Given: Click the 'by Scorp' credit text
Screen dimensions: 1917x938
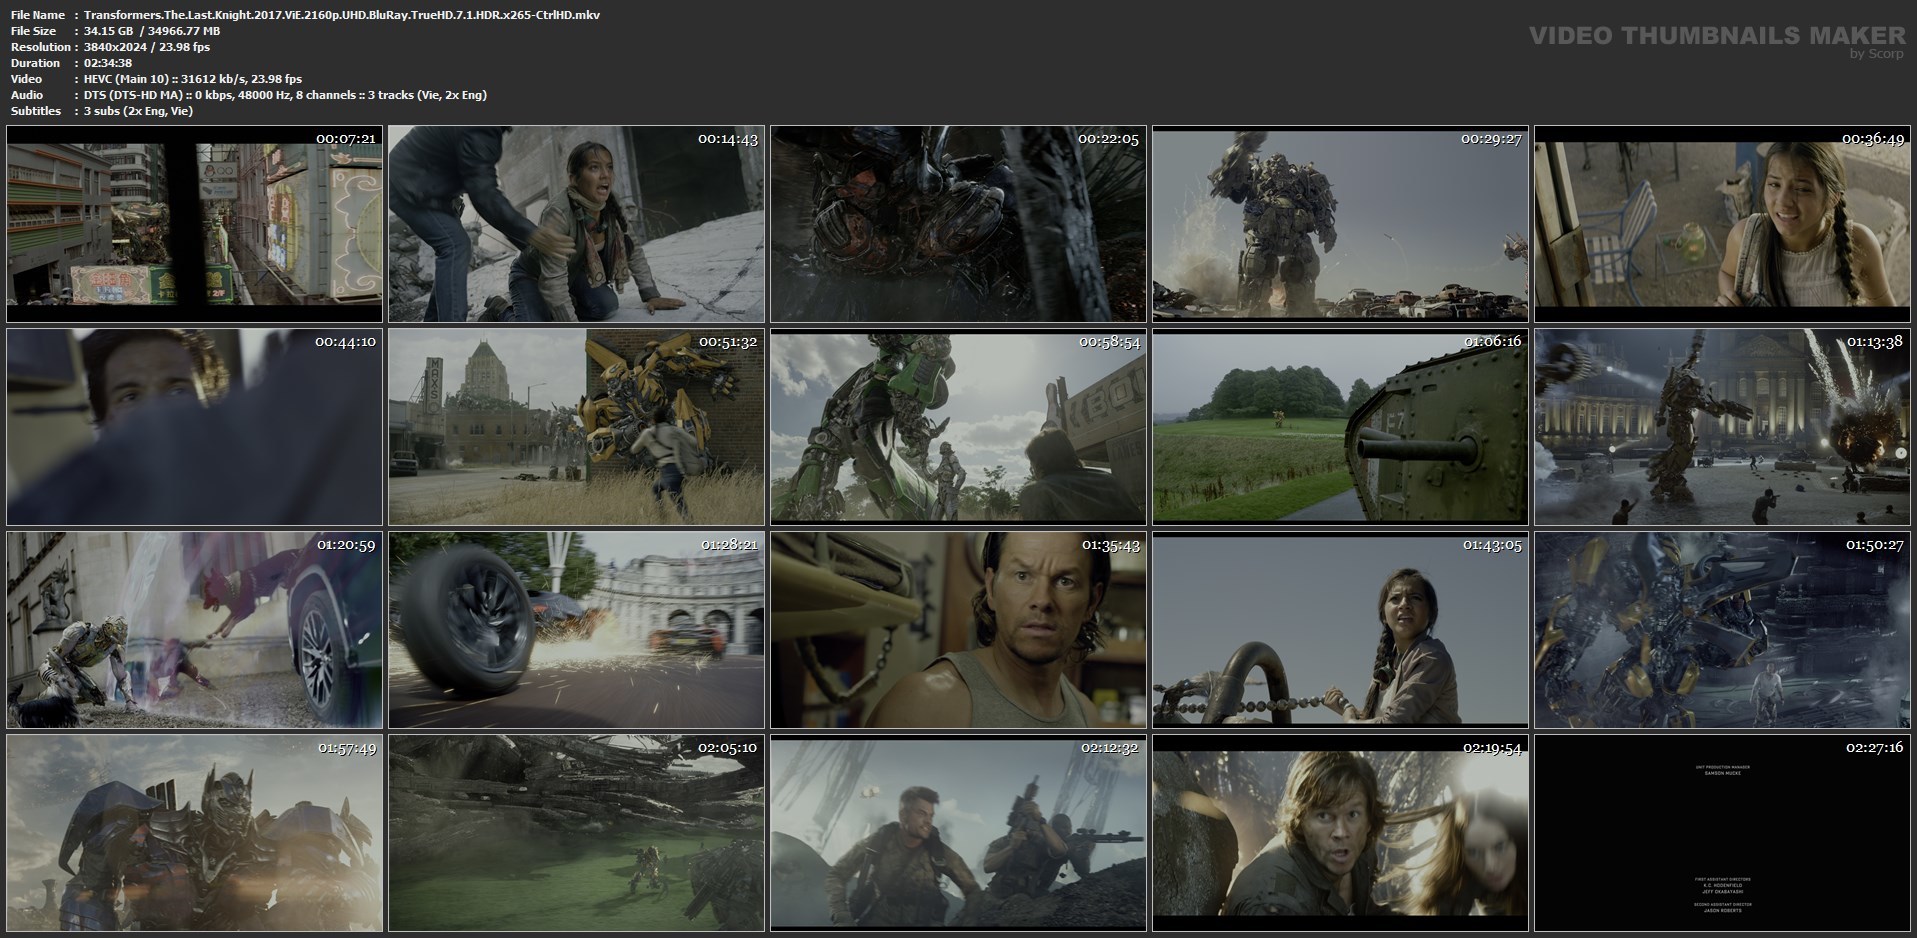Looking at the screenshot, I should coord(1877,54).
